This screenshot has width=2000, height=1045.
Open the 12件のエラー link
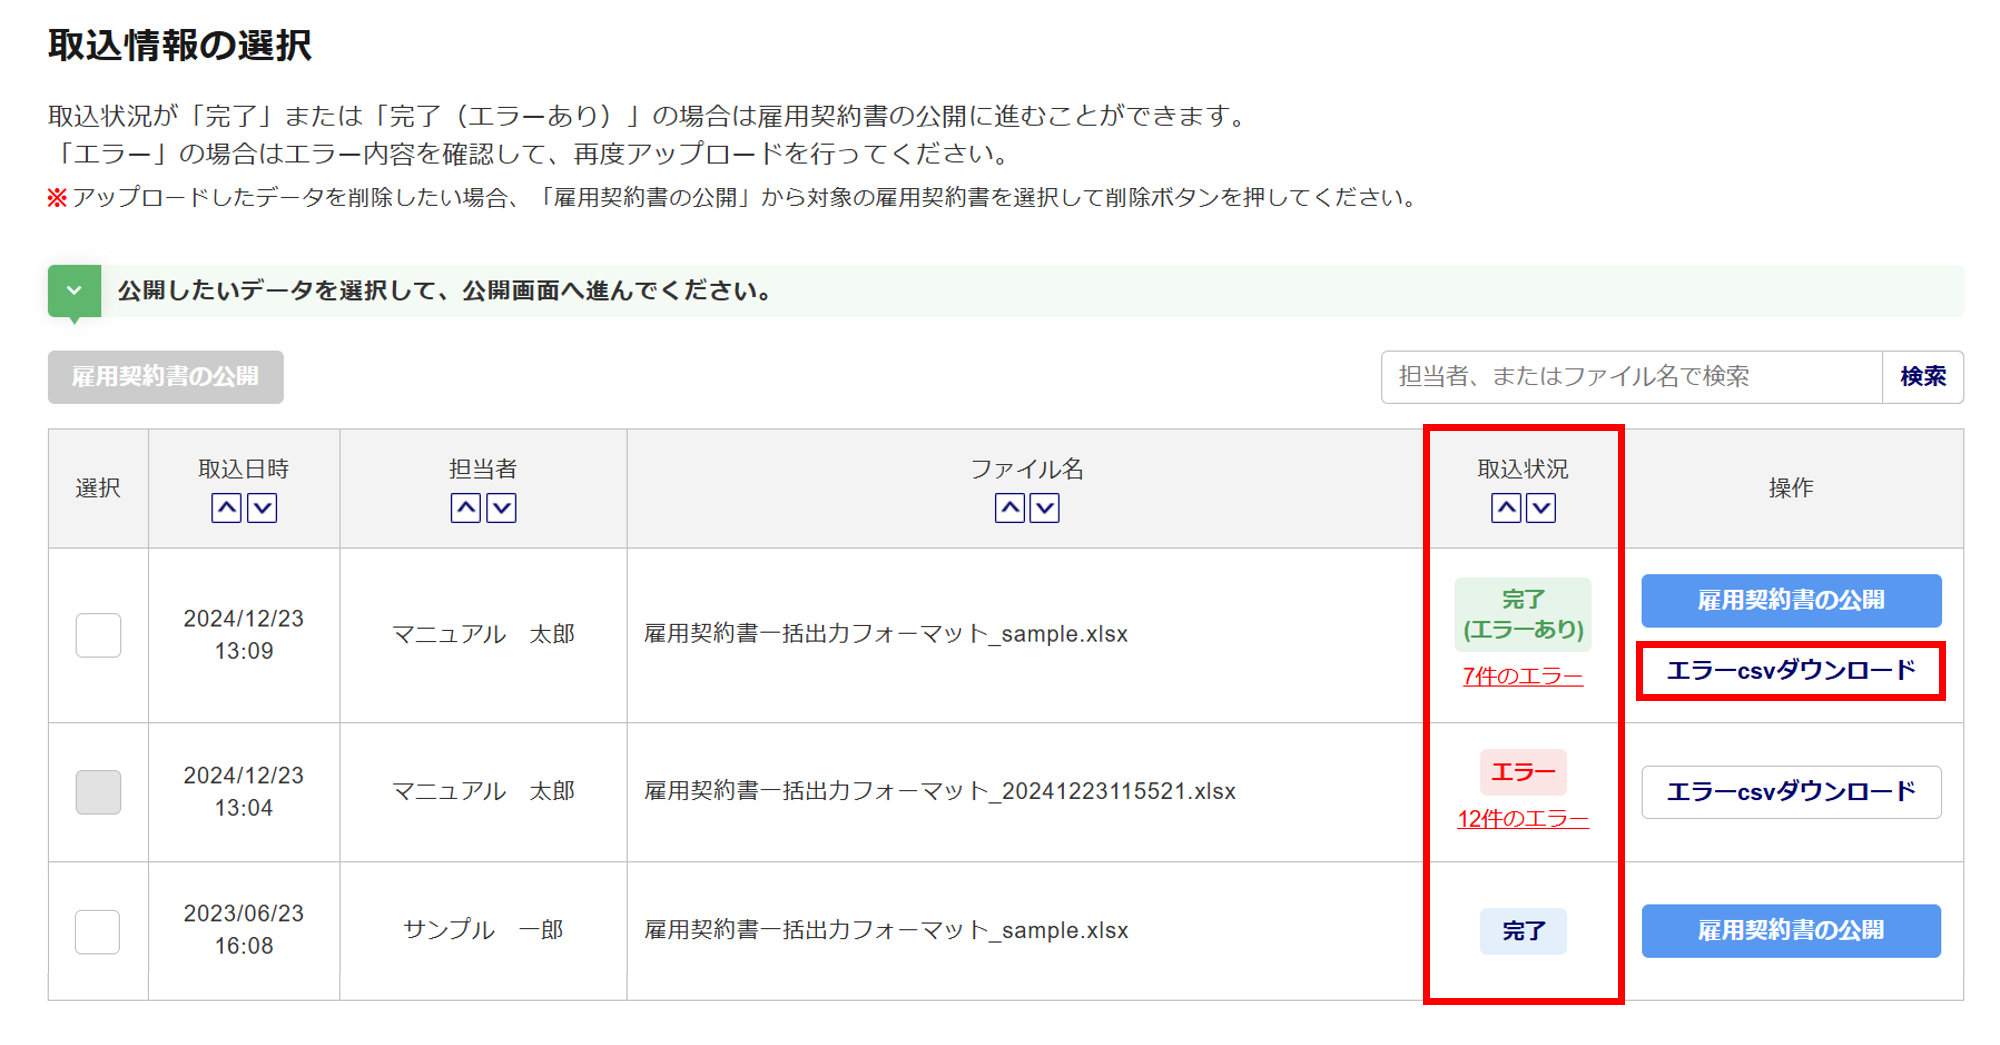point(1522,819)
